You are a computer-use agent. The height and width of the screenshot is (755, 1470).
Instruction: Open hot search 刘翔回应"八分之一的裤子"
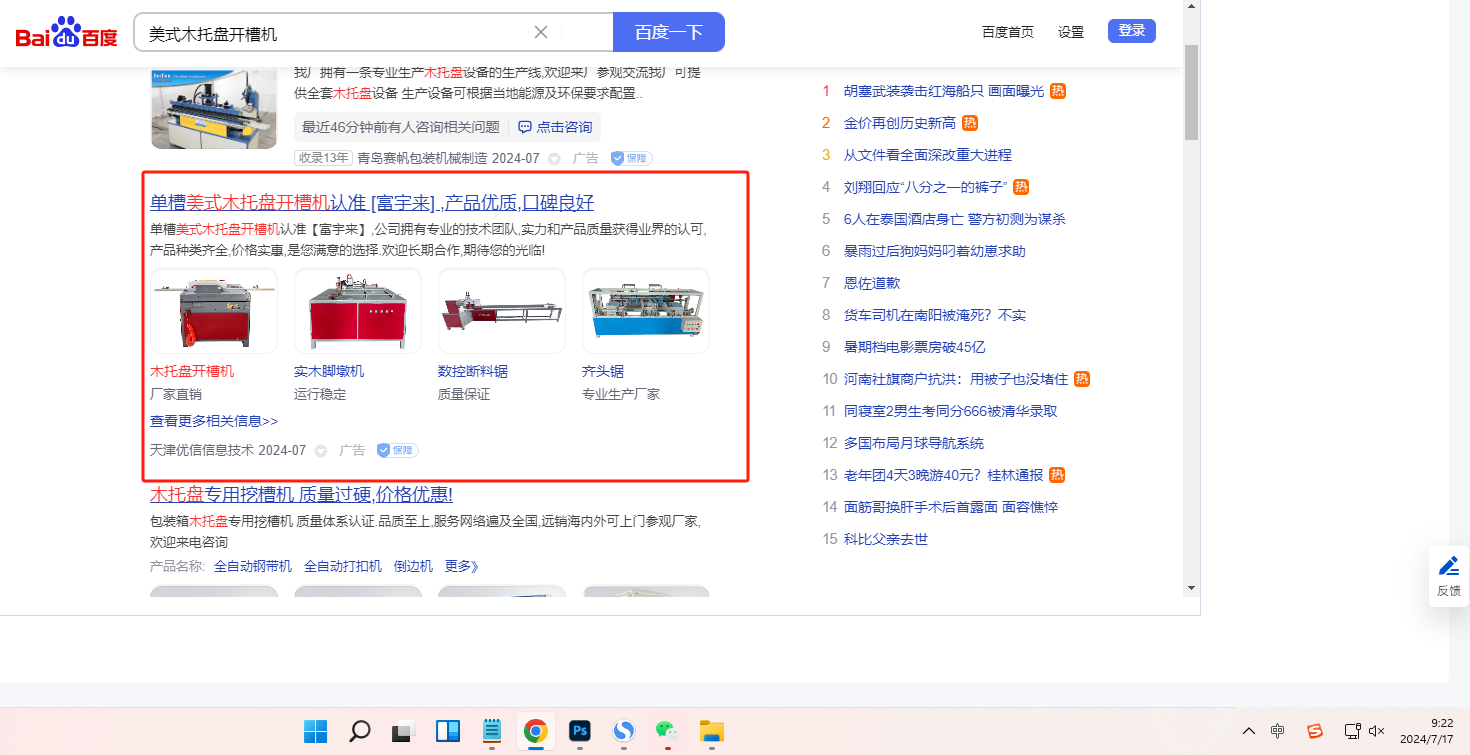click(926, 187)
